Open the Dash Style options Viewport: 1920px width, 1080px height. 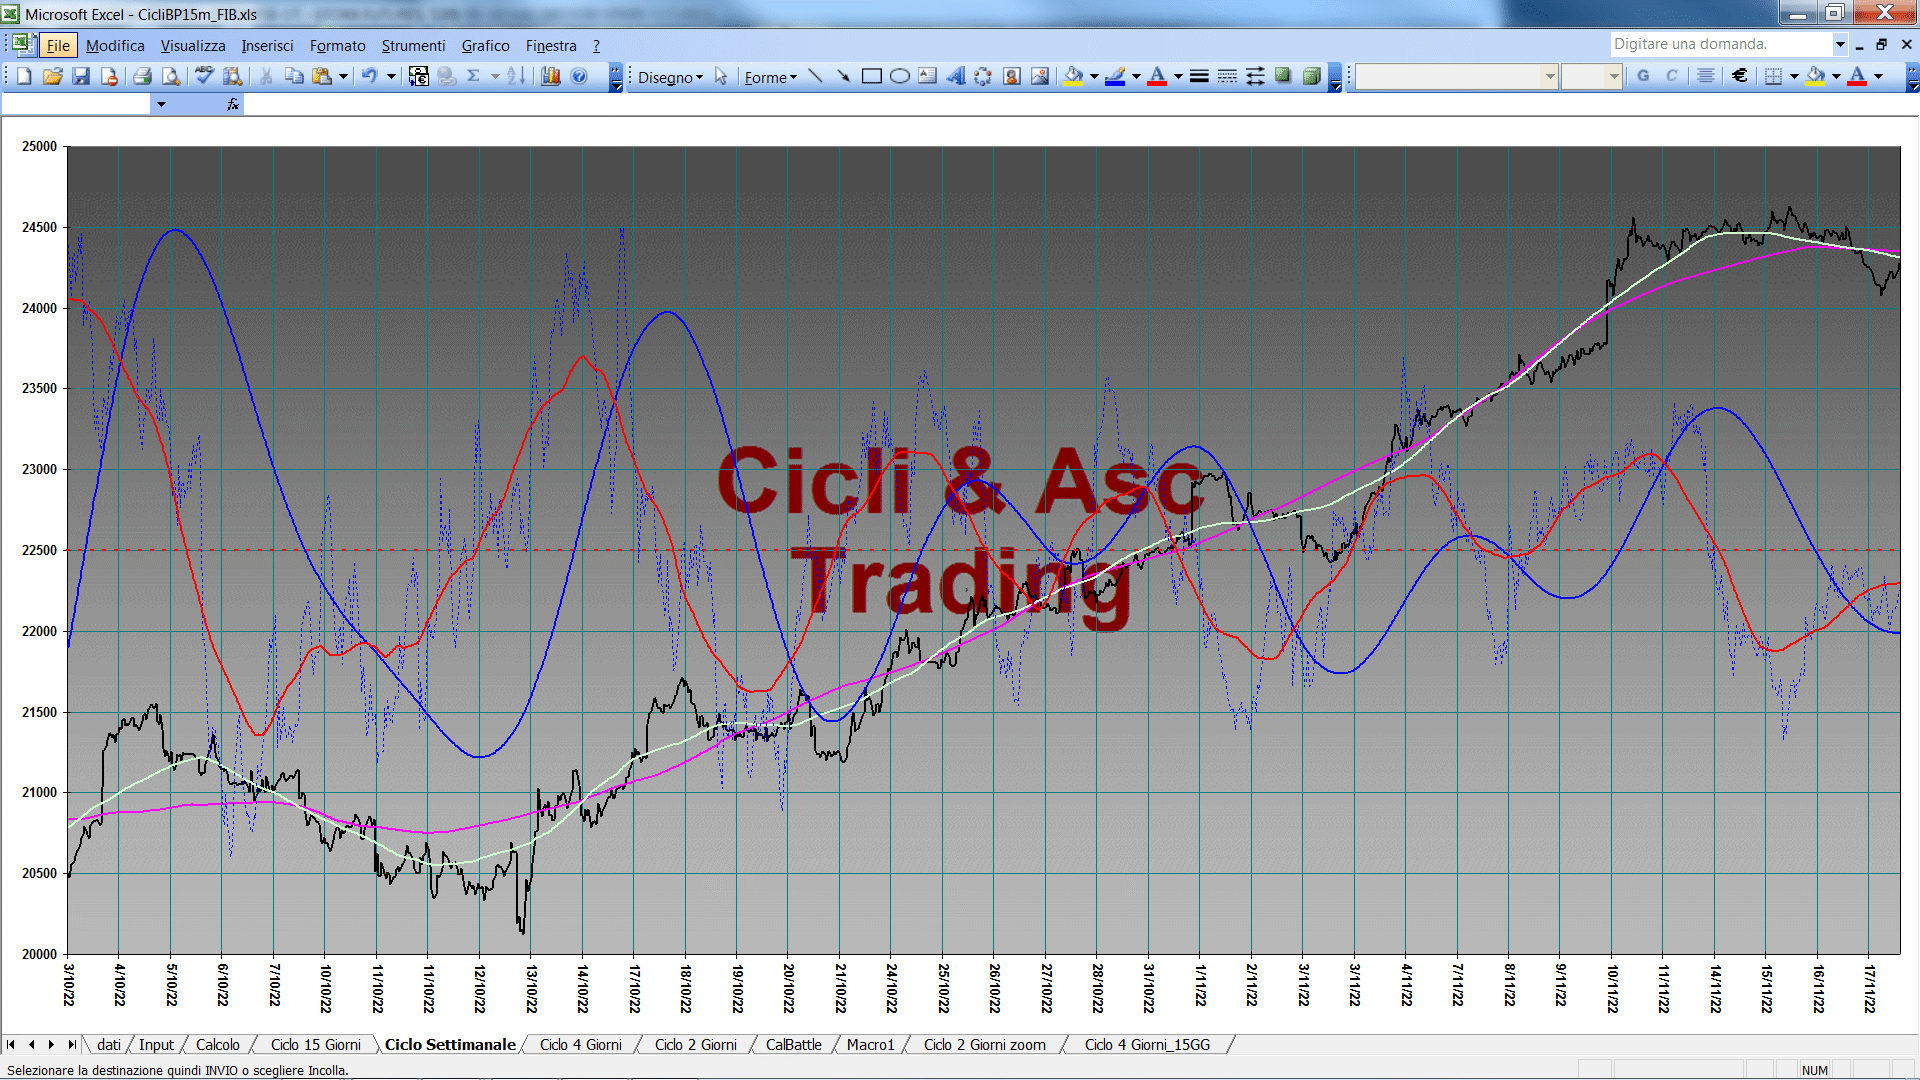(1227, 76)
